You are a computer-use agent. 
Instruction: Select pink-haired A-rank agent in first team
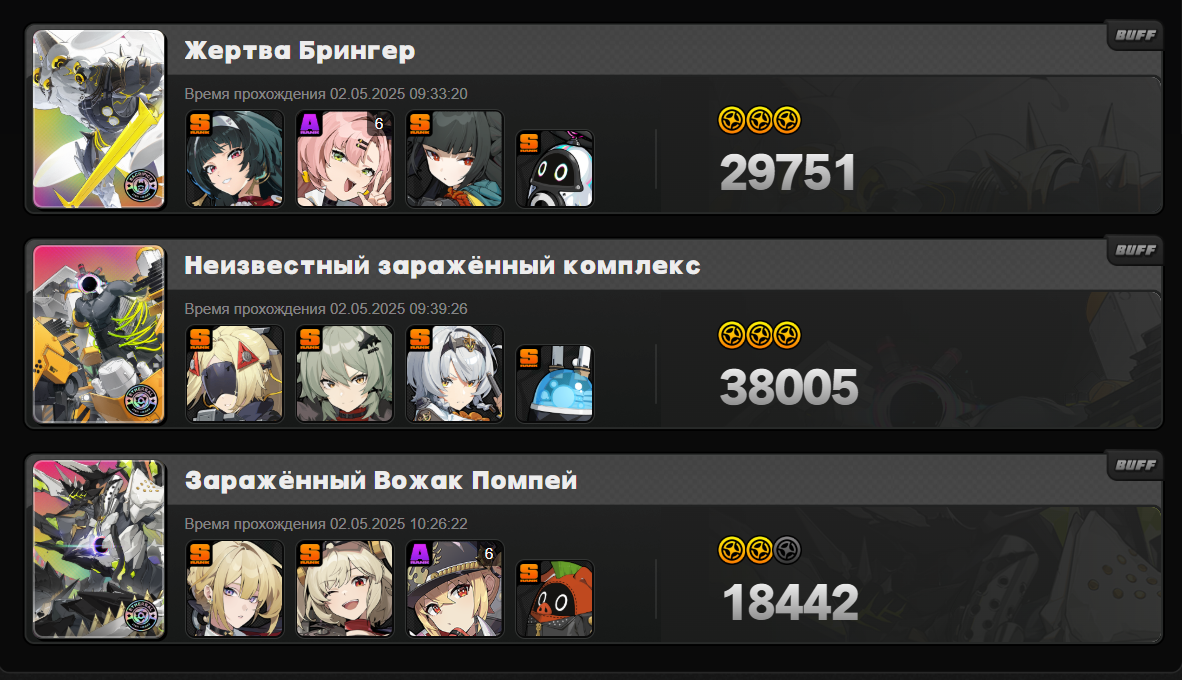344,159
